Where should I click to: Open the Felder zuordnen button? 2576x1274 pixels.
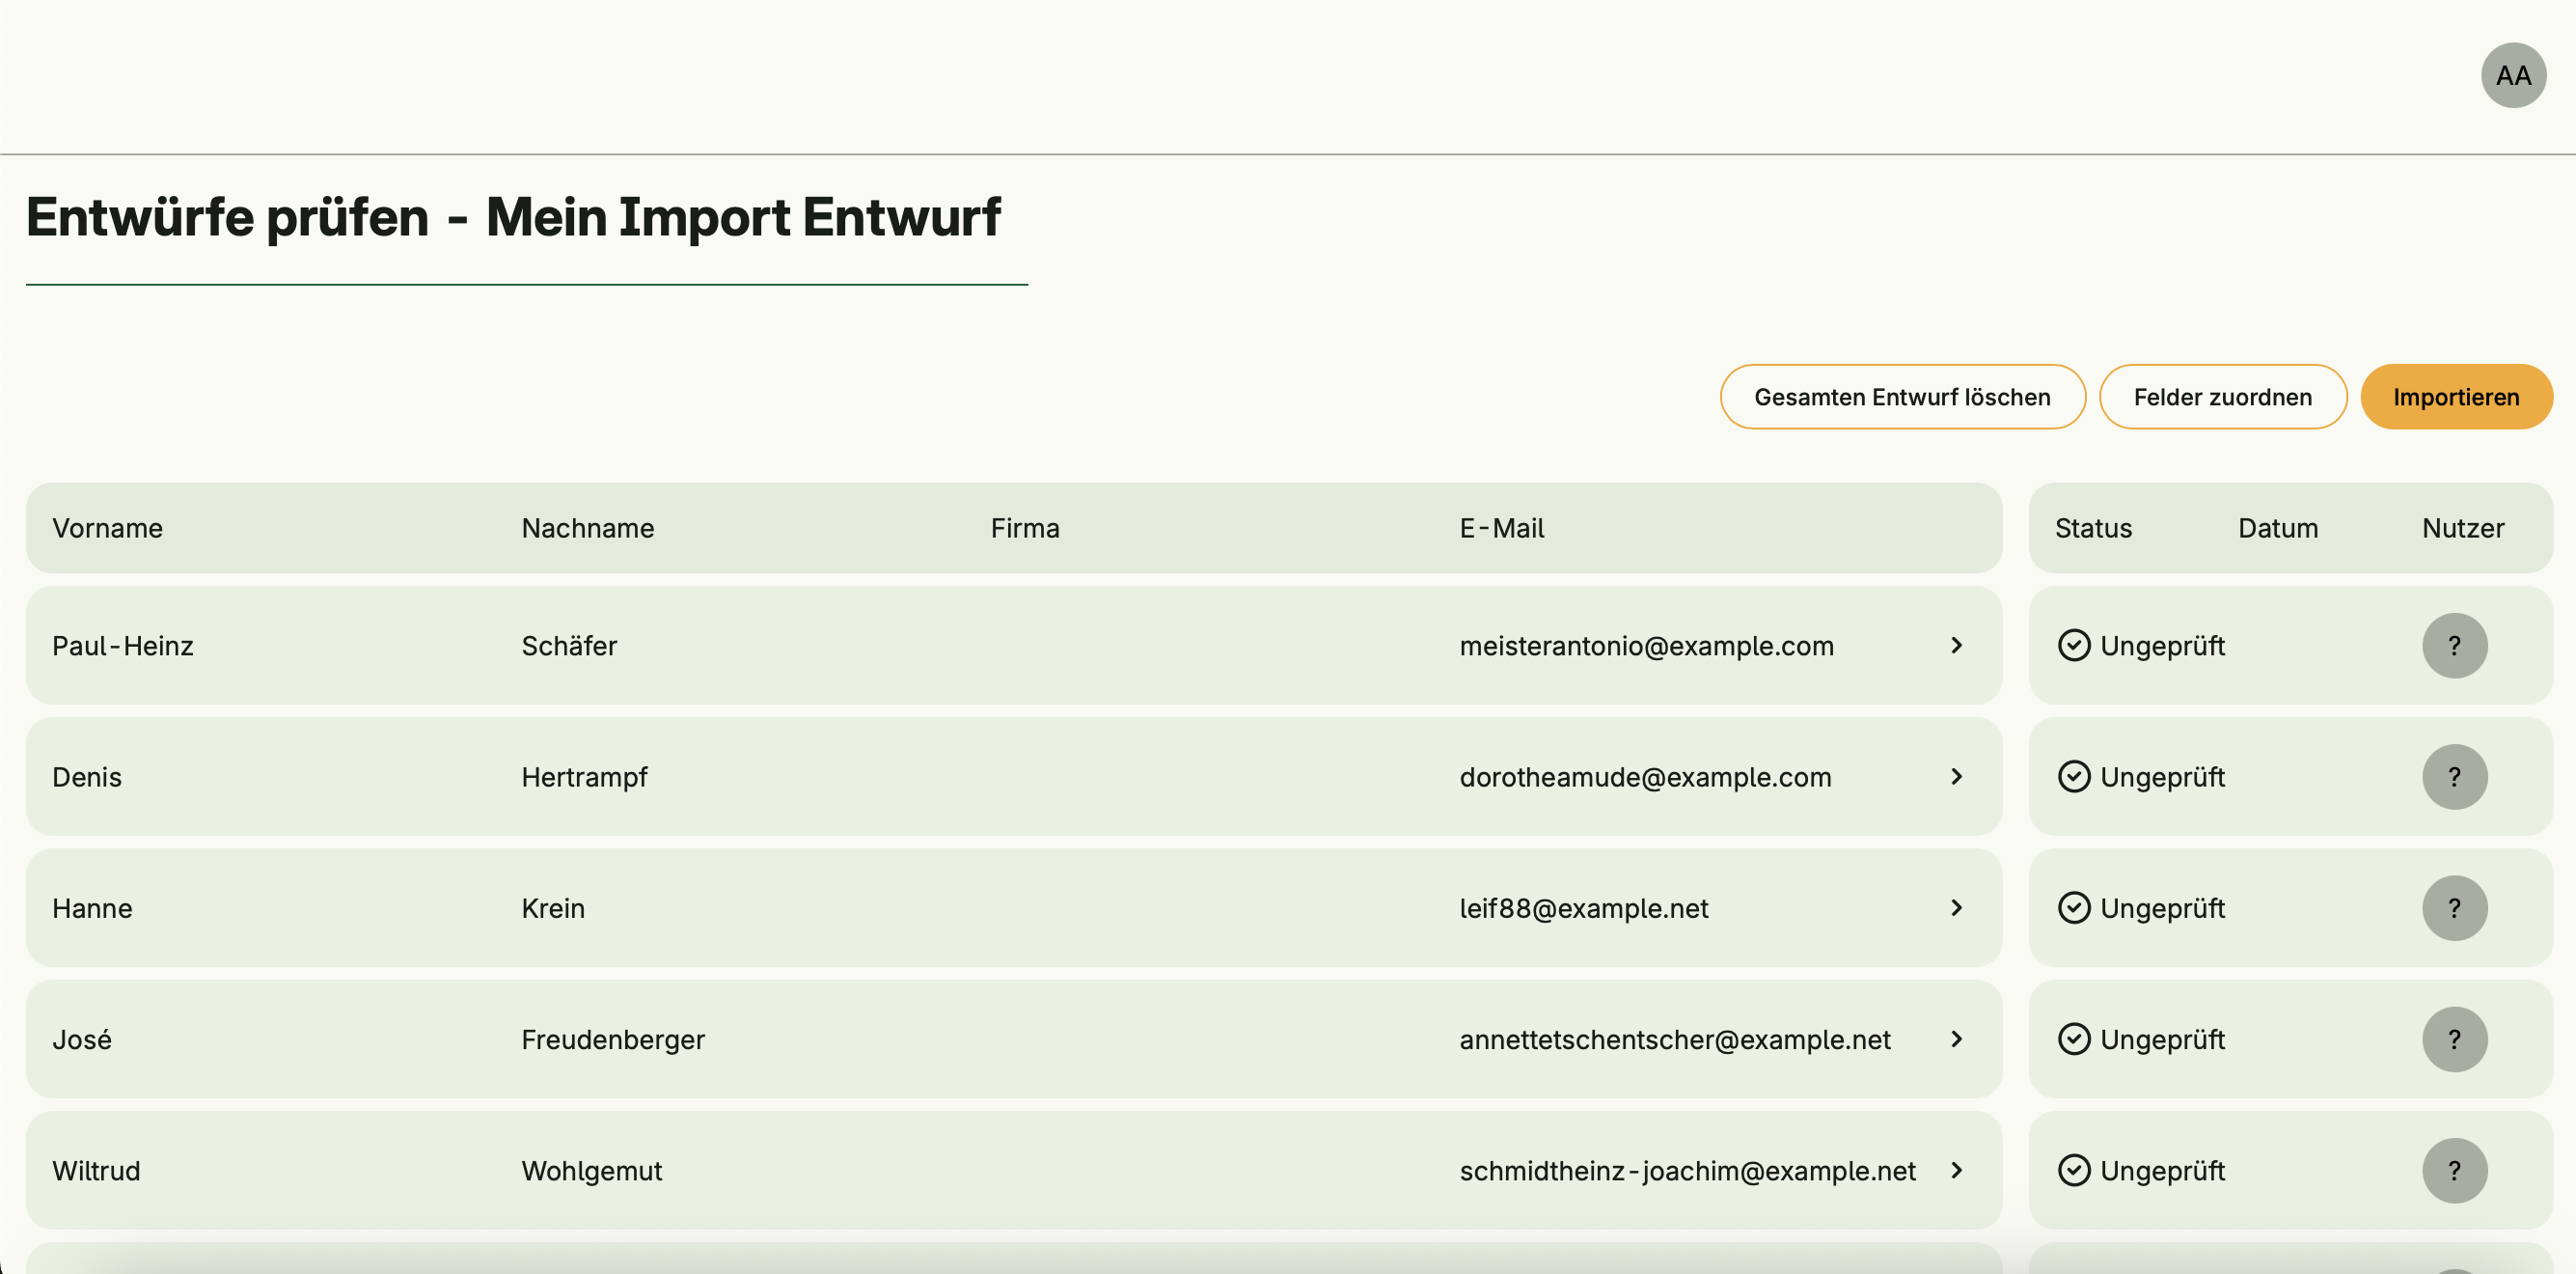pyautogui.click(x=2222, y=397)
